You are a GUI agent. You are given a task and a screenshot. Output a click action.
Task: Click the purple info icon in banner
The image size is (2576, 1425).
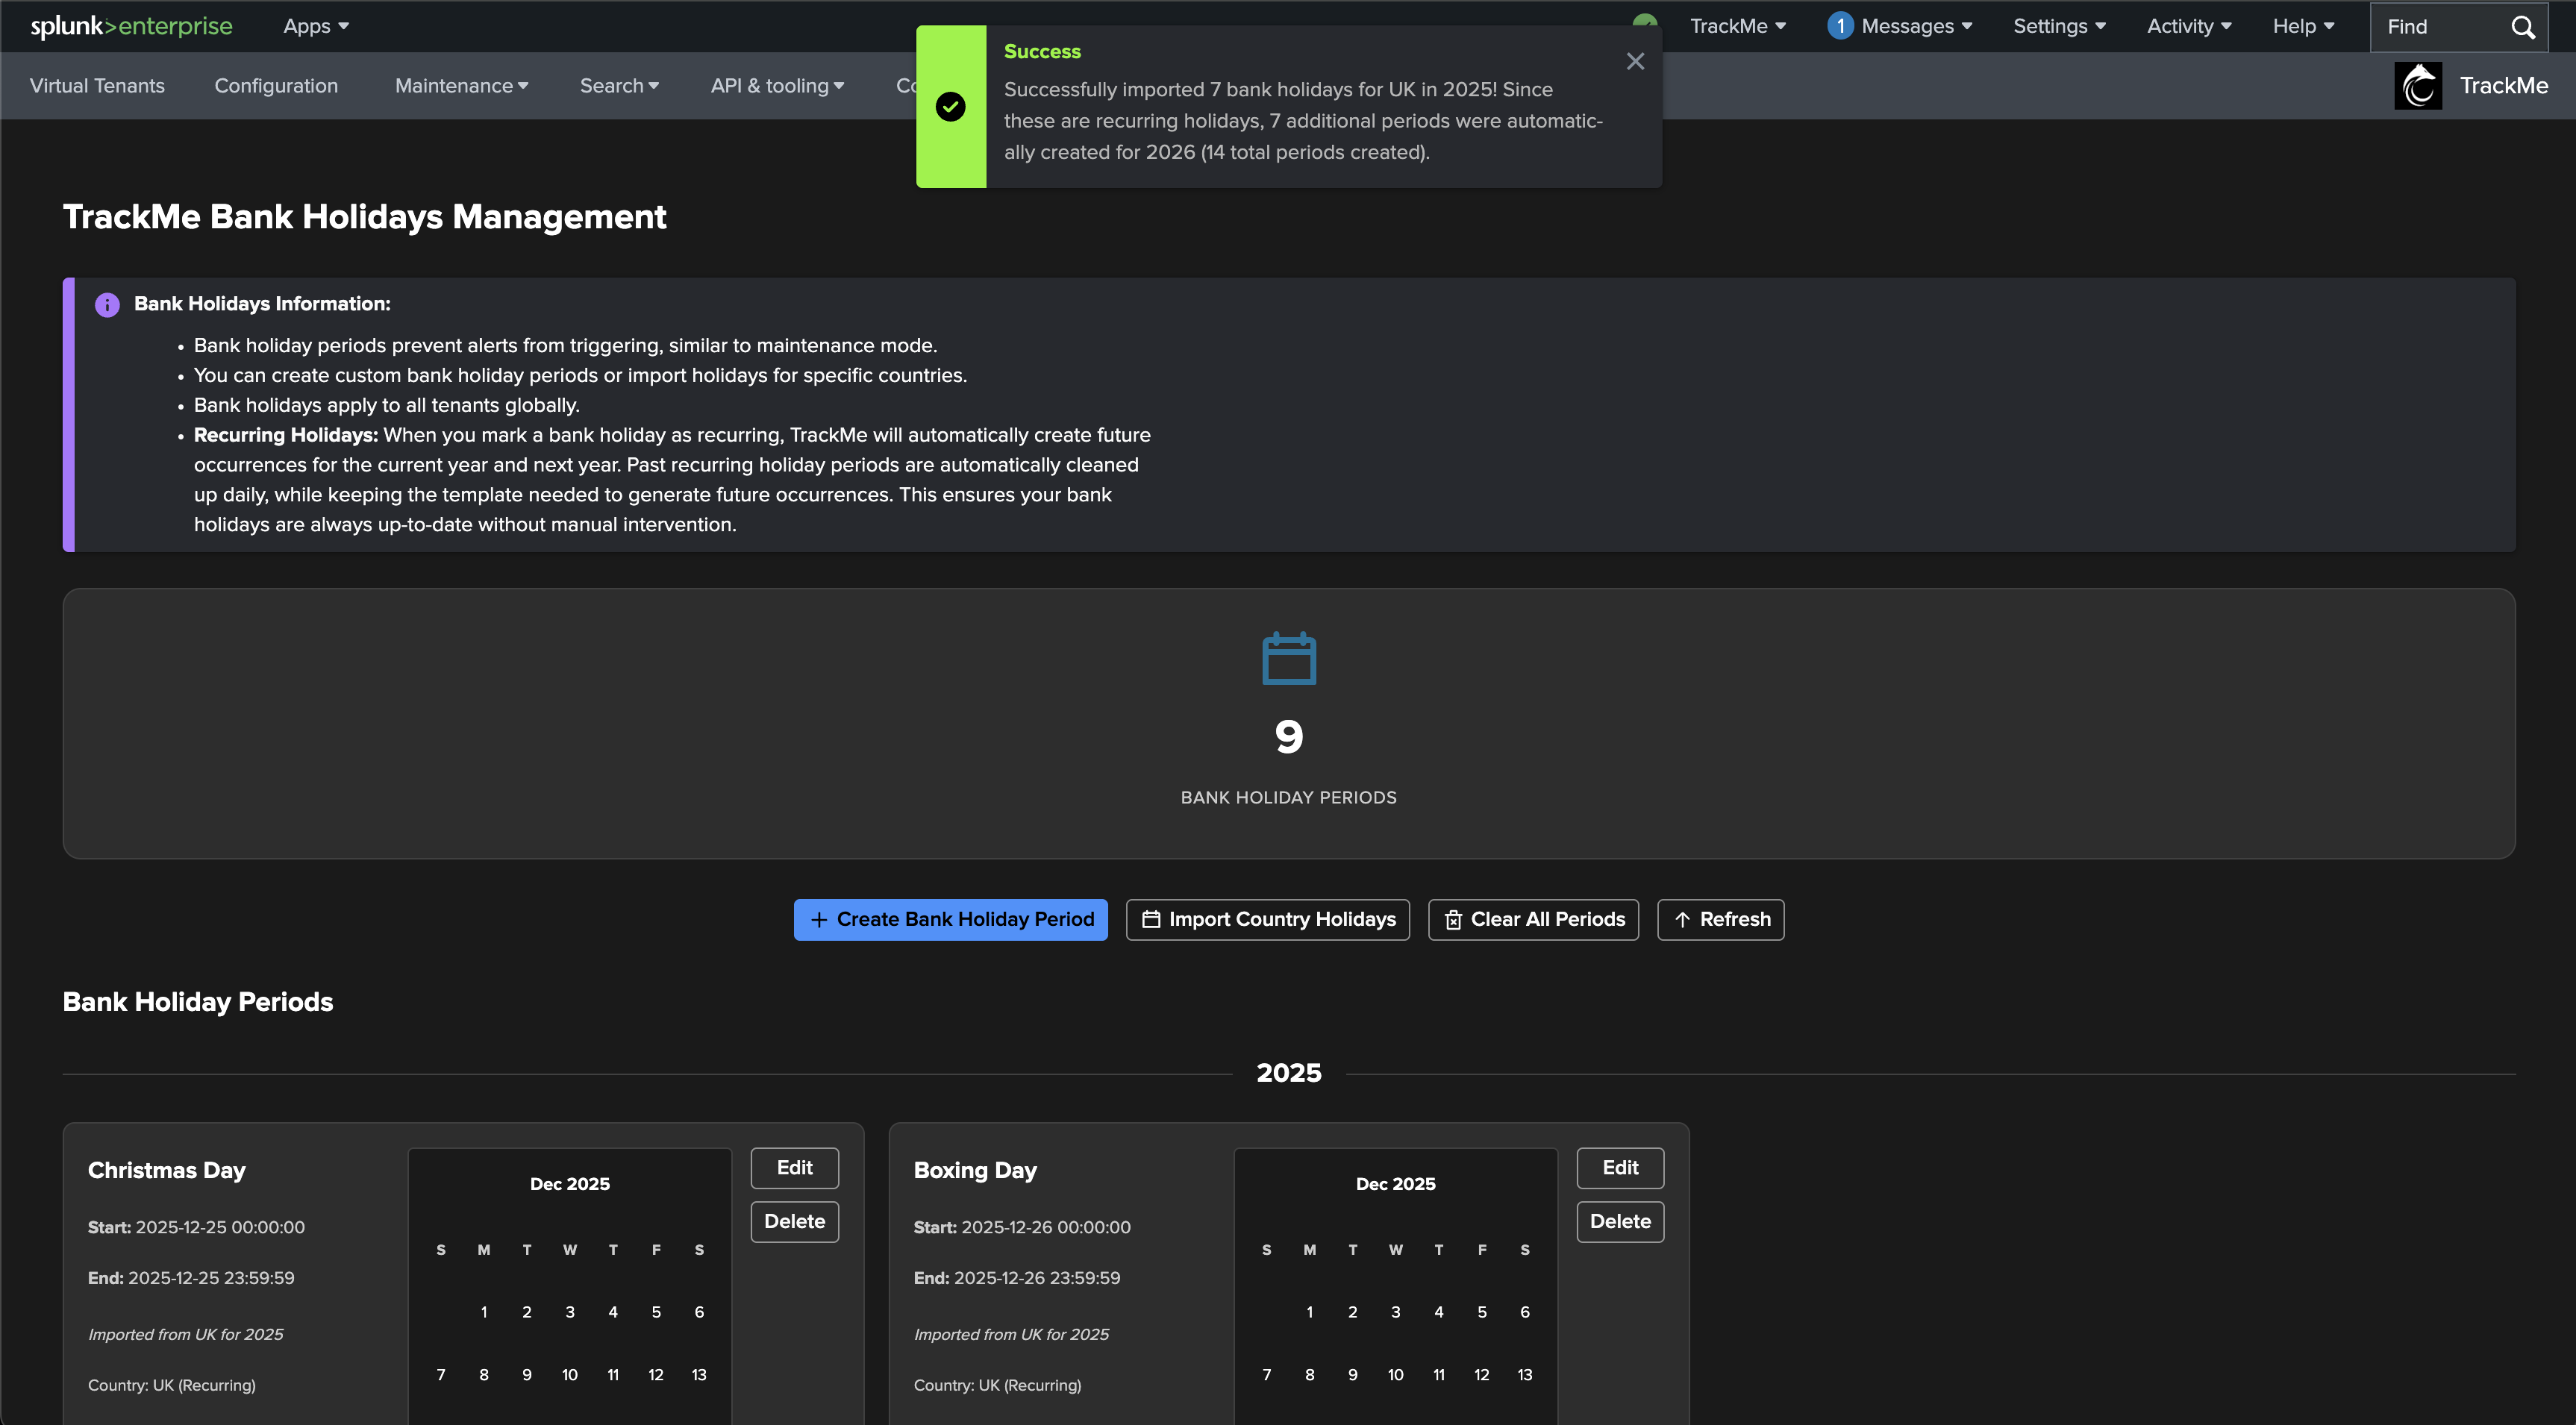(107, 304)
